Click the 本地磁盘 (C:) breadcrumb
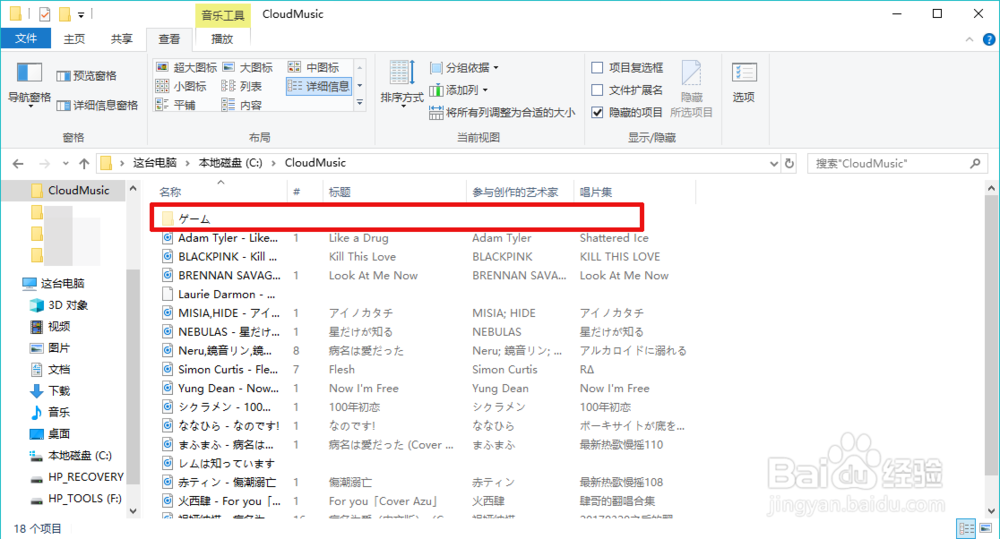Image resolution: width=1000 pixels, height=539 pixels. (230, 163)
